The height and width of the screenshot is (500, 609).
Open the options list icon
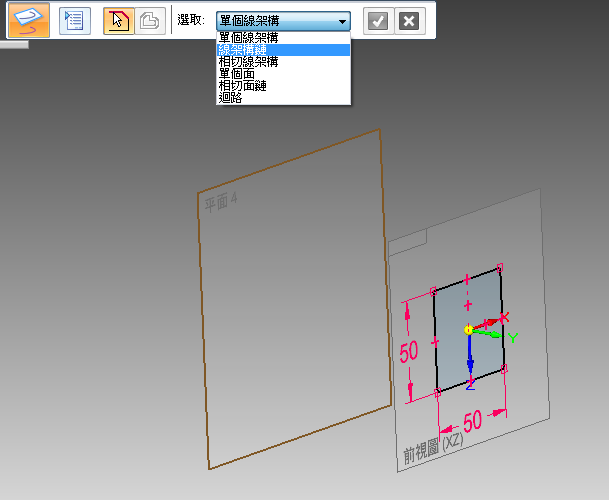click(x=75, y=21)
